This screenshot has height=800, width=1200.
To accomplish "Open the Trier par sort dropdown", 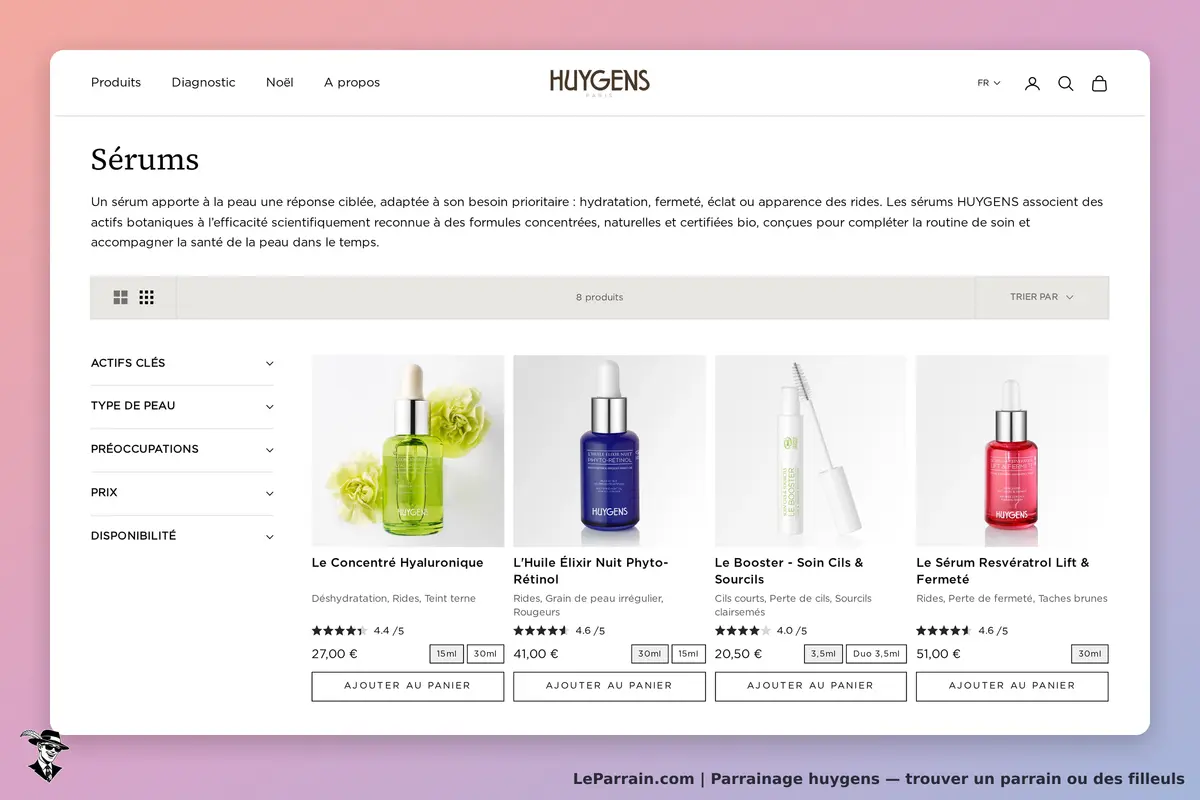I will point(1042,297).
